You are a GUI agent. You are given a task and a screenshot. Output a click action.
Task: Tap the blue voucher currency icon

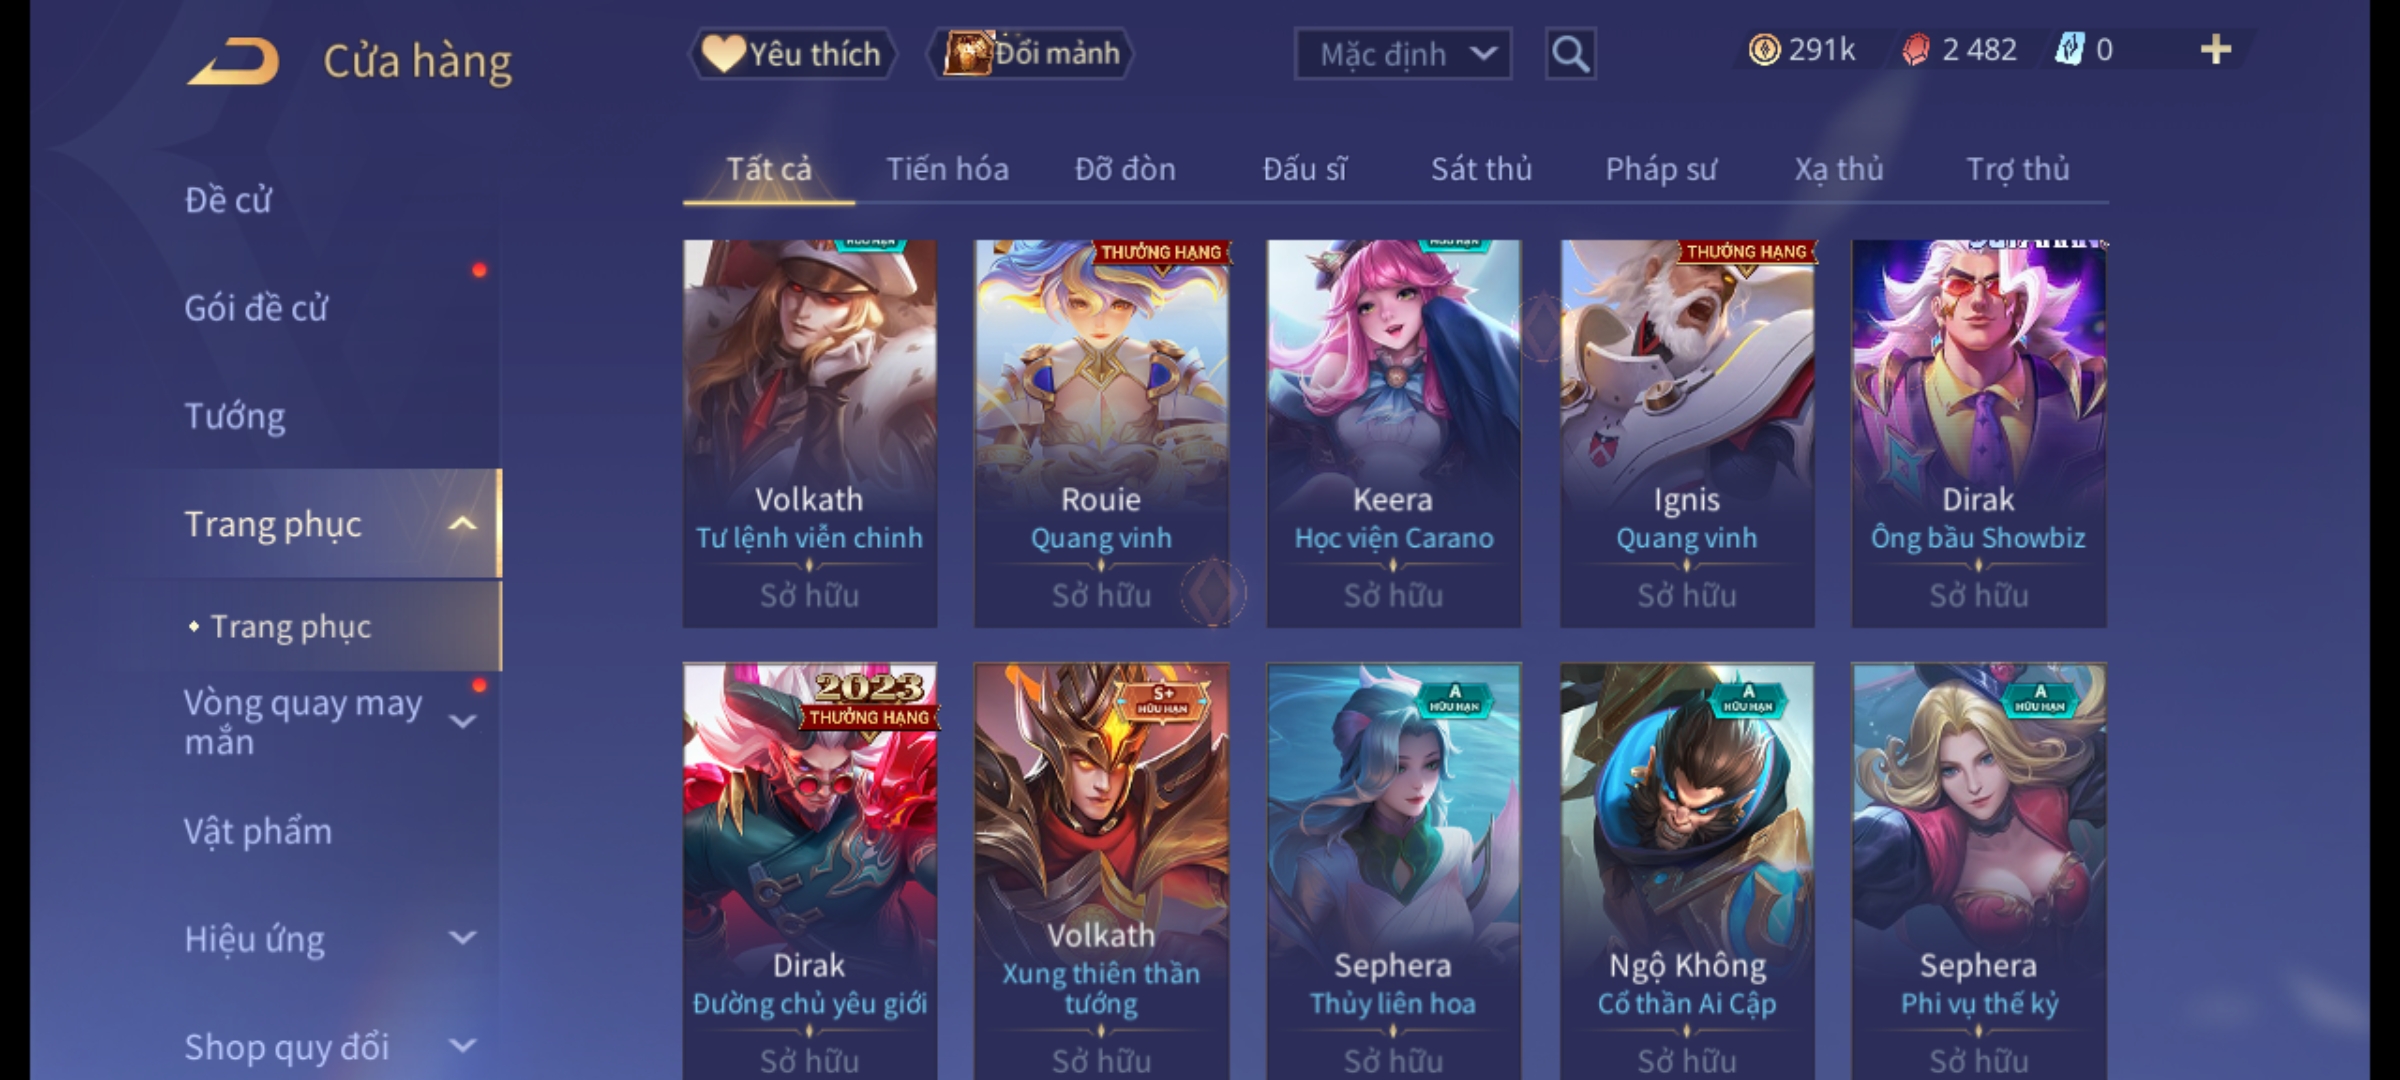2069,50
